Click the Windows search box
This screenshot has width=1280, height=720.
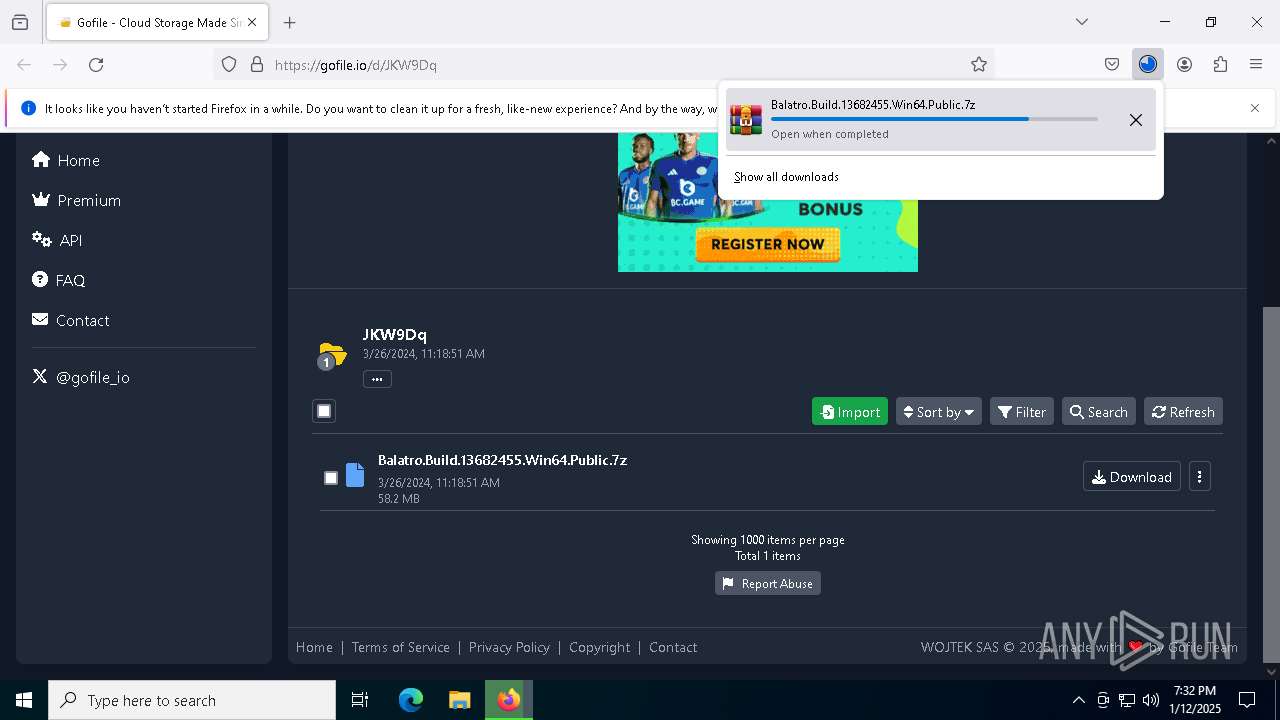click(192, 700)
